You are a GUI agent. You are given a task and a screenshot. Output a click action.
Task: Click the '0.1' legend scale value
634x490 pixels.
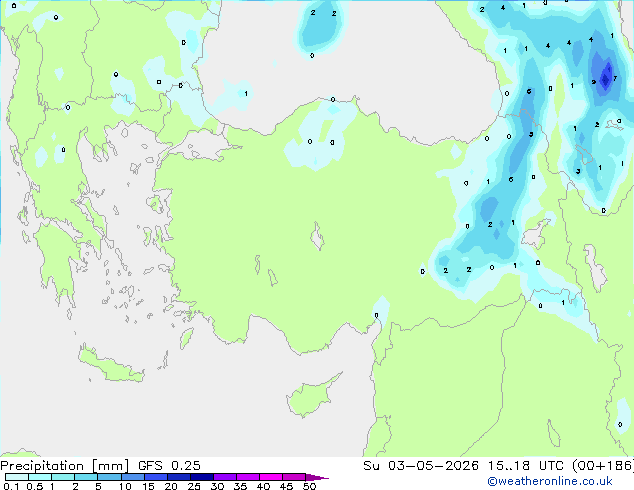11,486
